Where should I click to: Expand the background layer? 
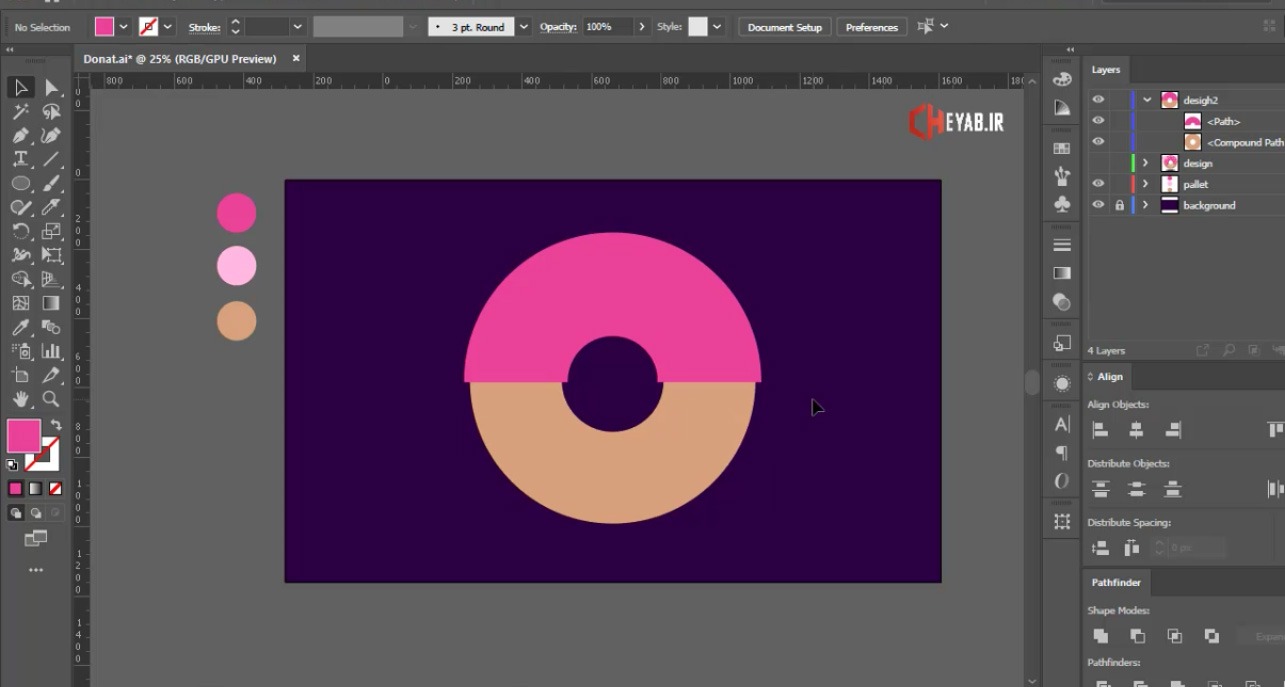tap(1146, 205)
